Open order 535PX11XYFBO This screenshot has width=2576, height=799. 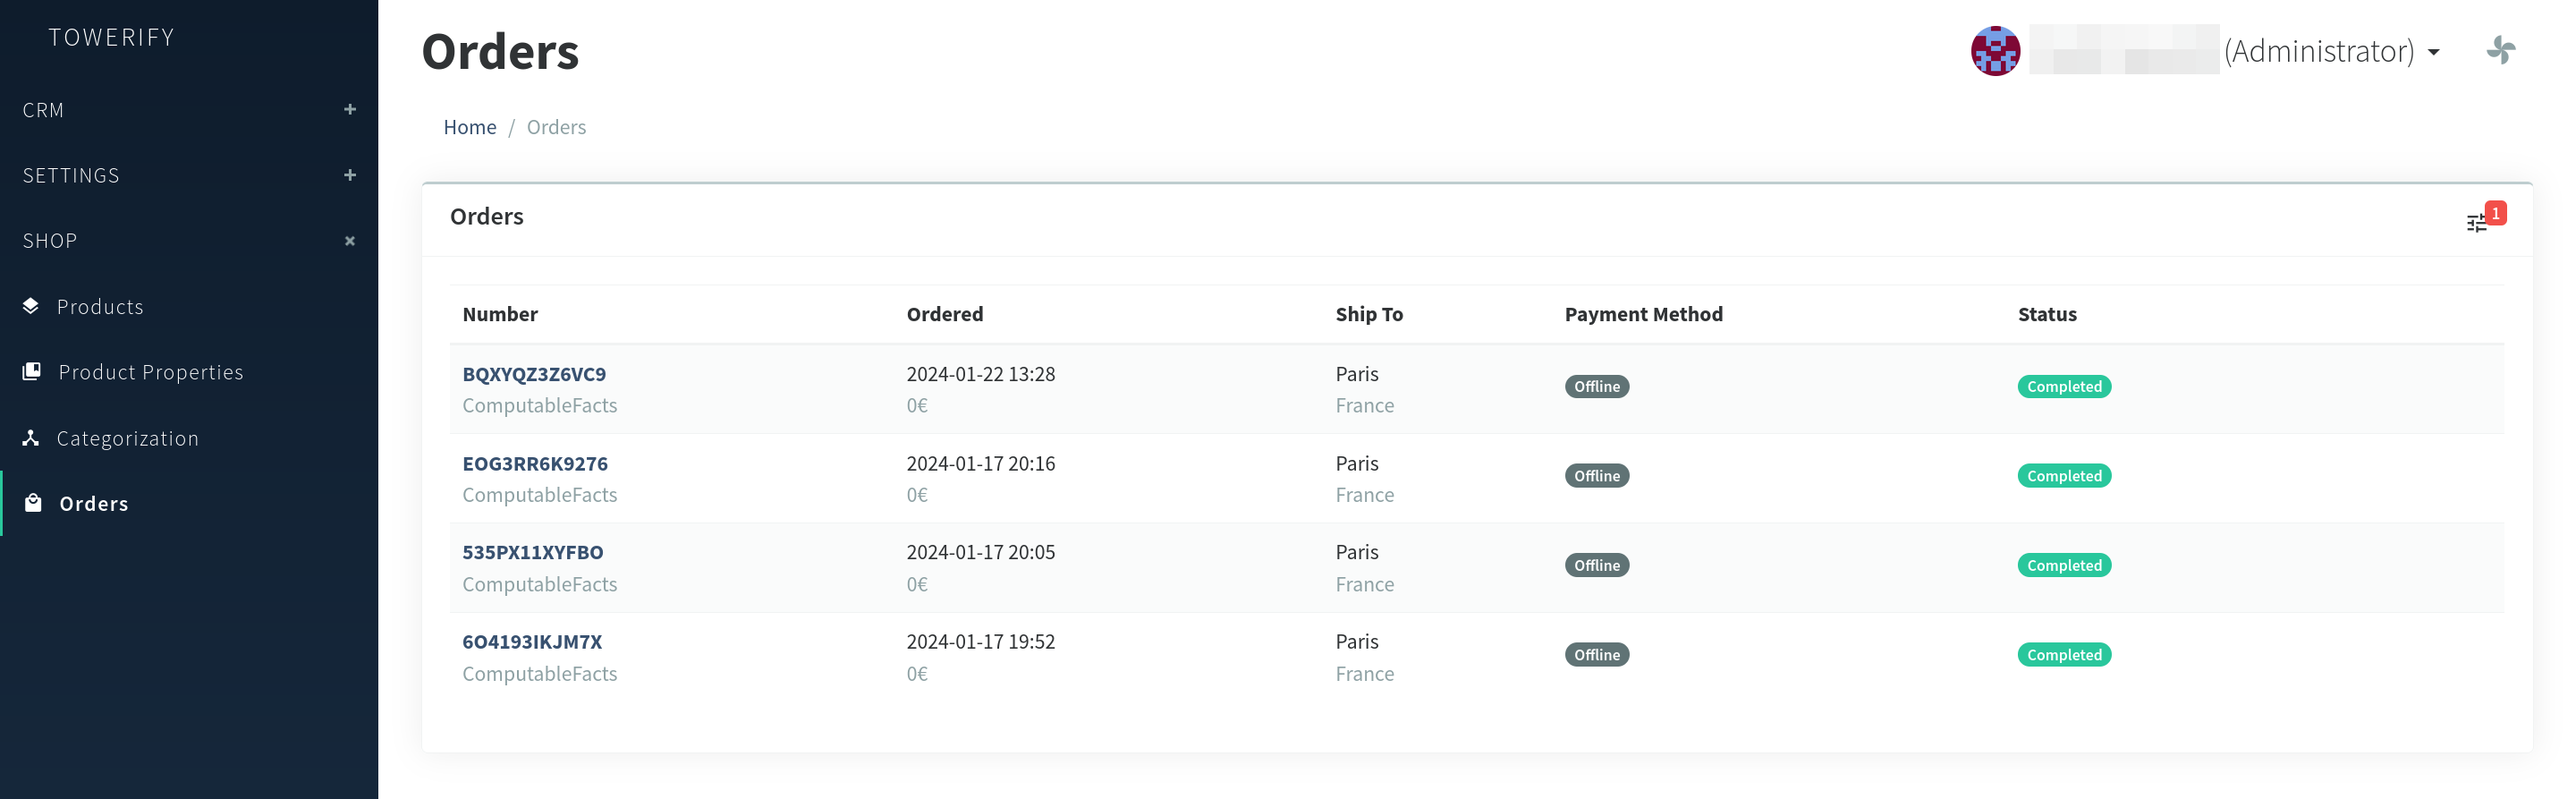pyautogui.click(x=532, y=552)
